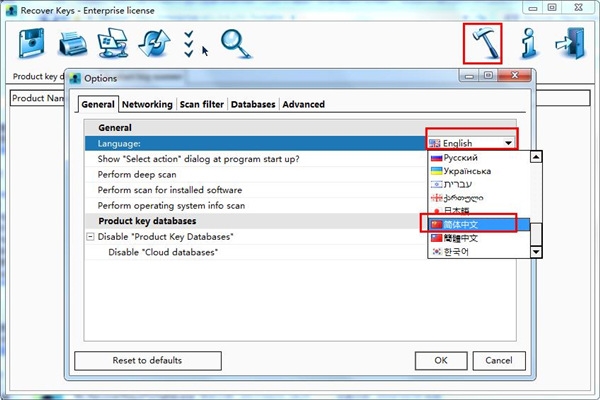Select Perform operating system info scan row
Screen dimensions: 600x400
pyautogui.click(x=255, y=206)
